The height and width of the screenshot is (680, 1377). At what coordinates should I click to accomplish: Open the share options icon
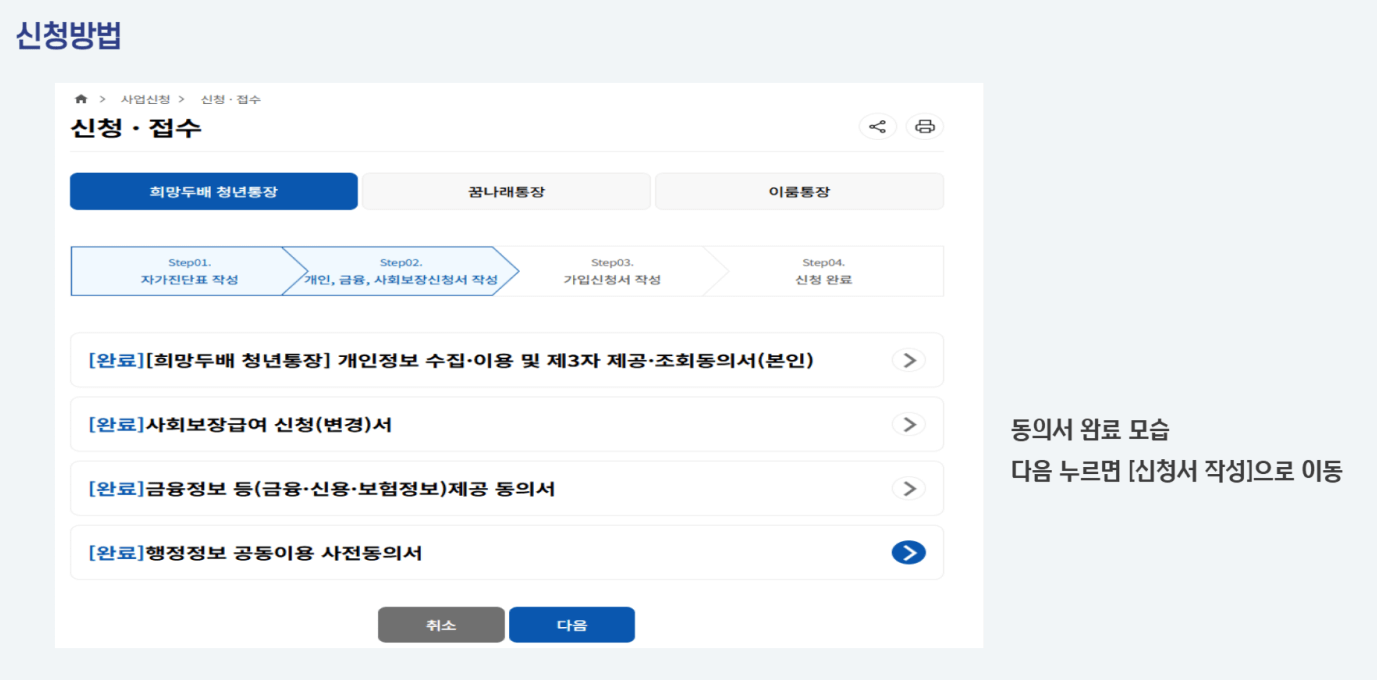point(877,126)
